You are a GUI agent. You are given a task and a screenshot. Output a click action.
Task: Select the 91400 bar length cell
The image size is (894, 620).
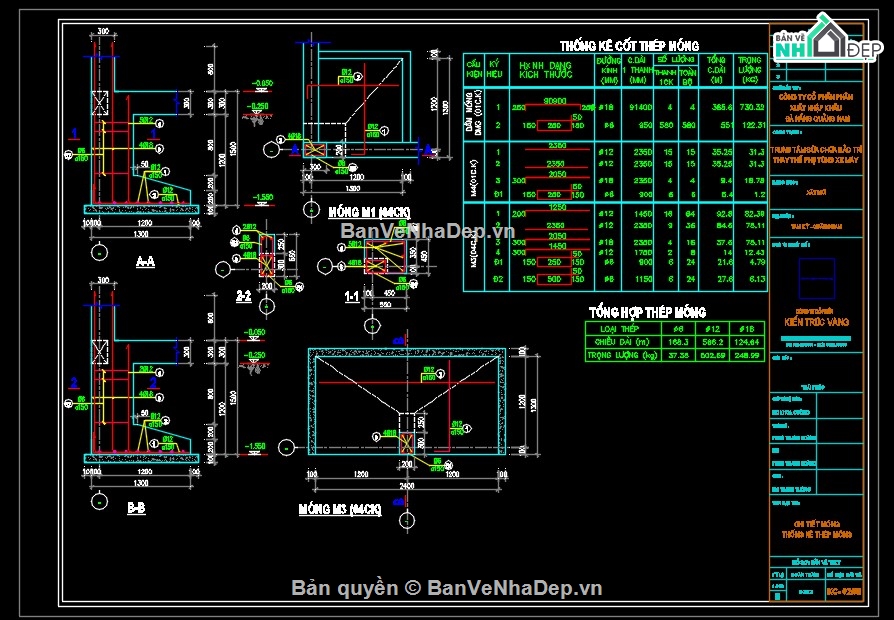point(640,107)
